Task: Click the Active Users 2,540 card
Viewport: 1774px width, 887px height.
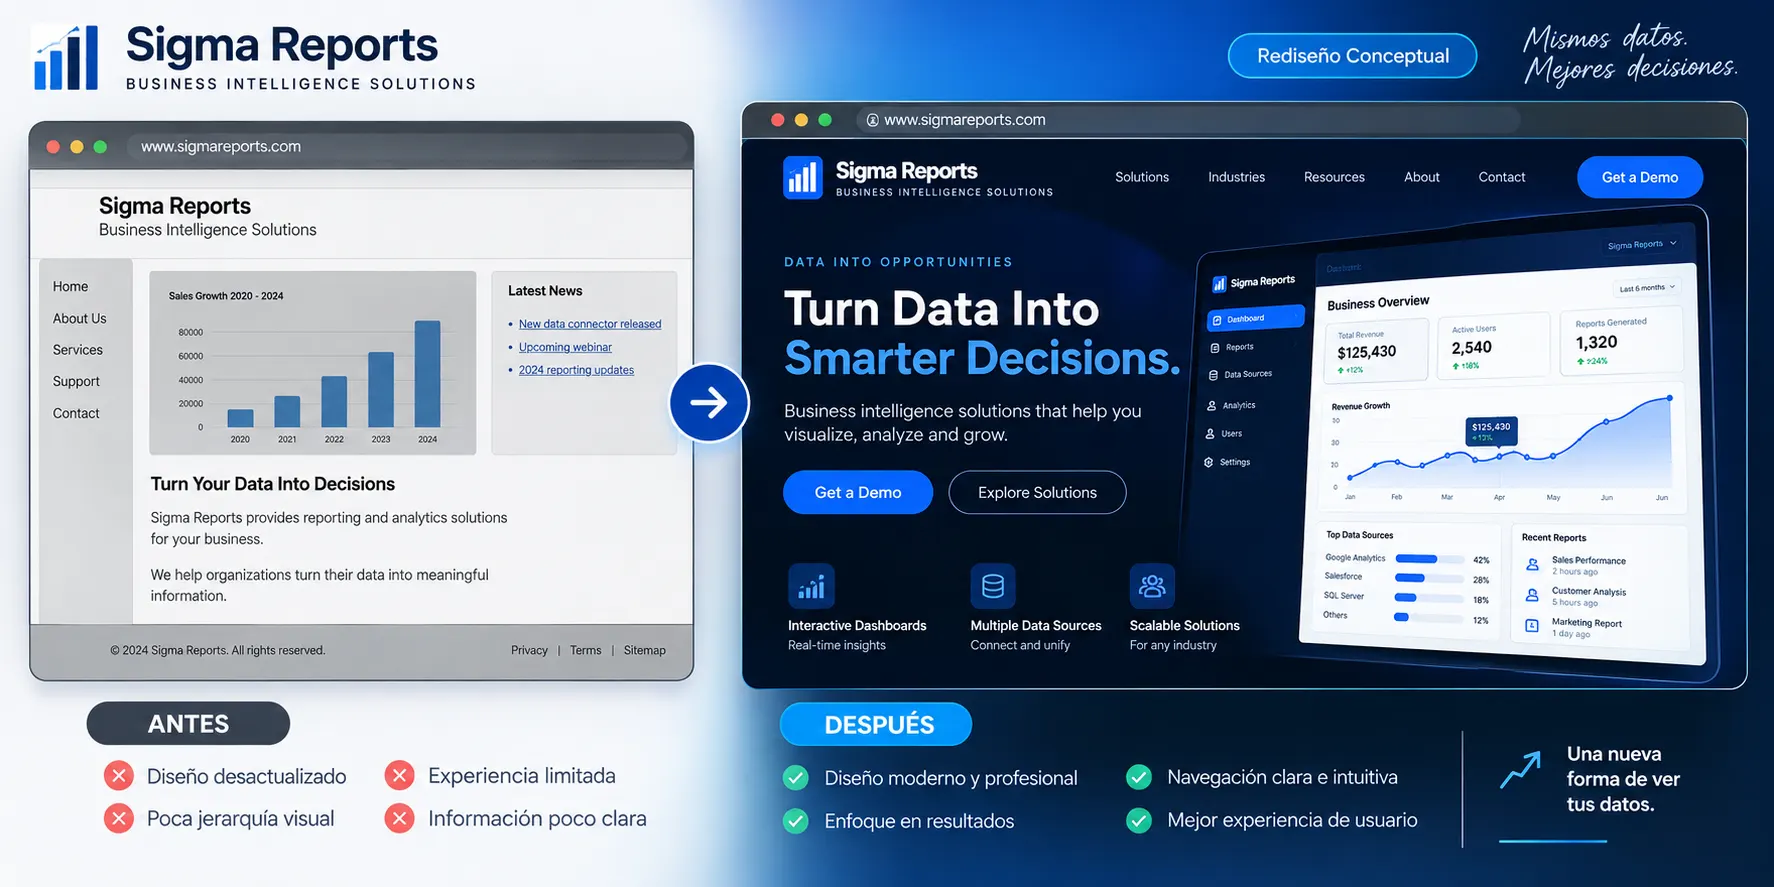Action: click(1492, 346)
